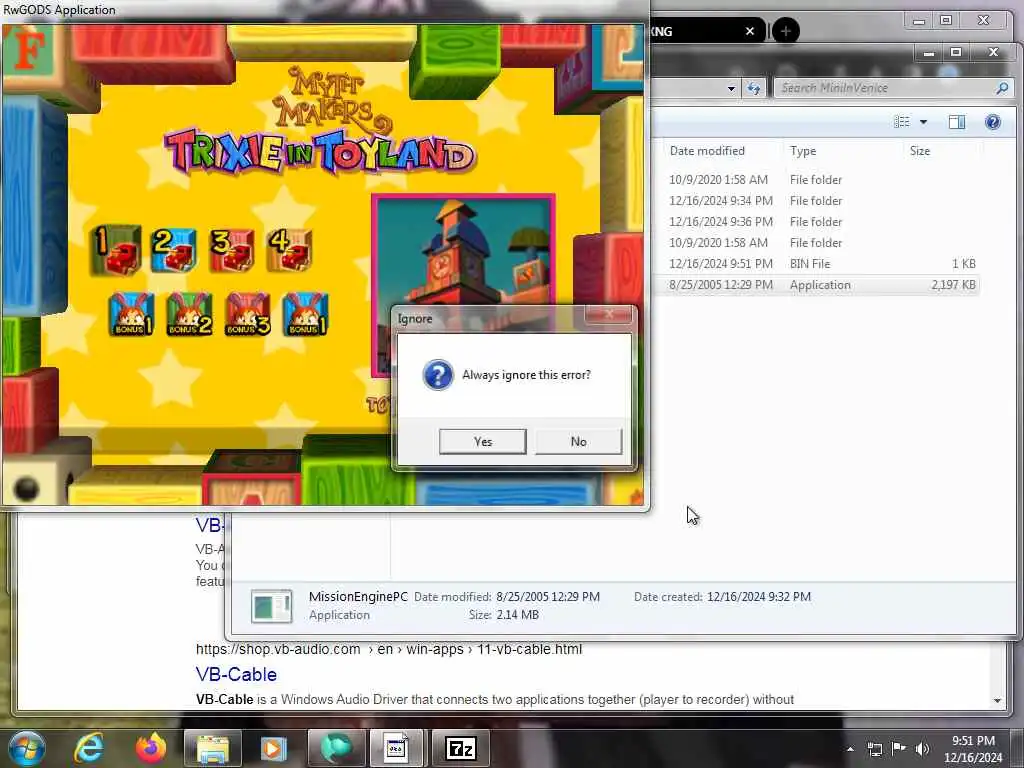The height and width of the screenshot is (768, 1024).
Task: Open the view options dropdown arrow
Action: (x=923, y=122)
